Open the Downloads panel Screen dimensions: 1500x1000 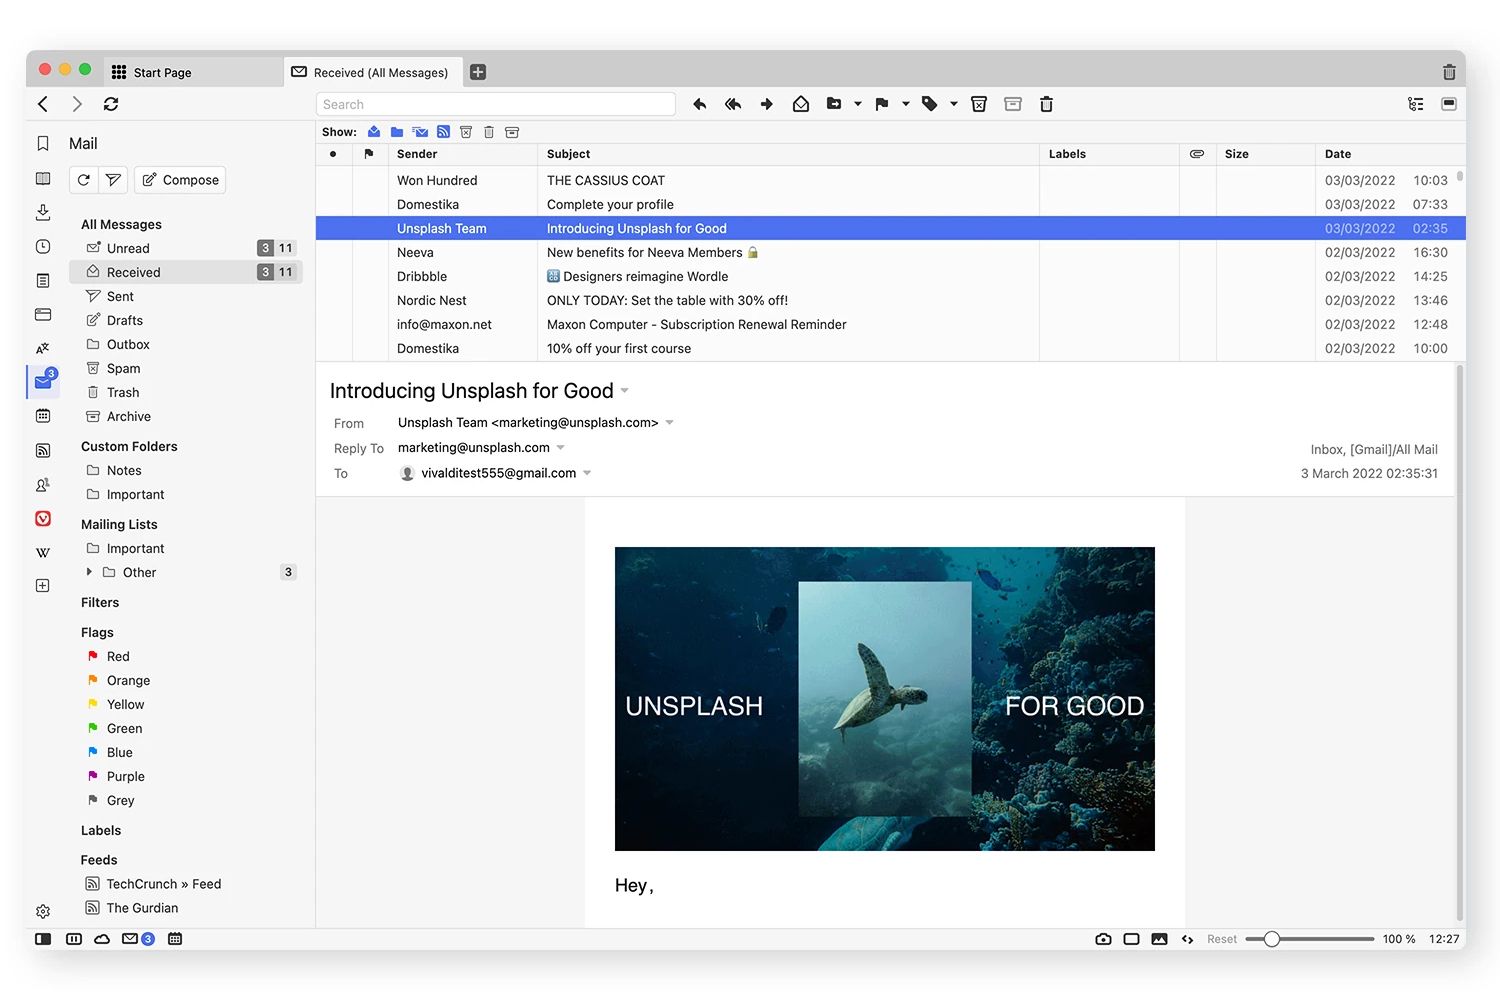(43, 212)
